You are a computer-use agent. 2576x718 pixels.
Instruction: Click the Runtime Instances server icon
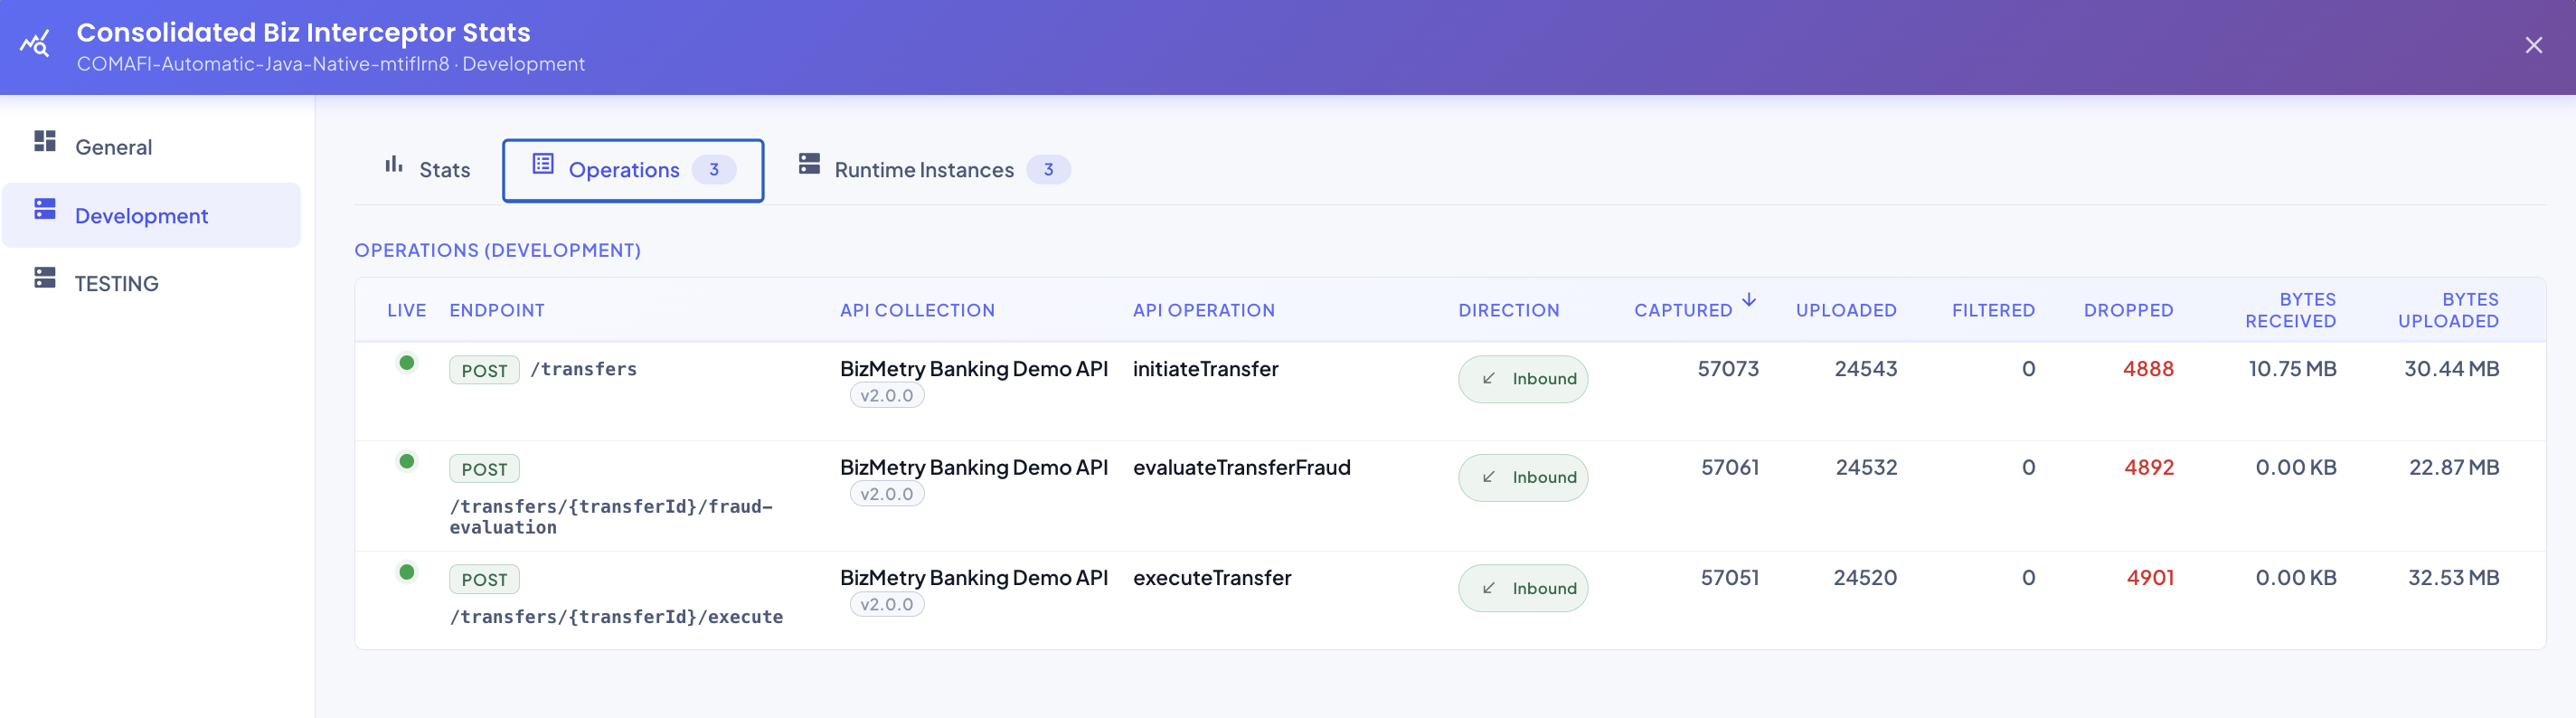coord(809,164)
